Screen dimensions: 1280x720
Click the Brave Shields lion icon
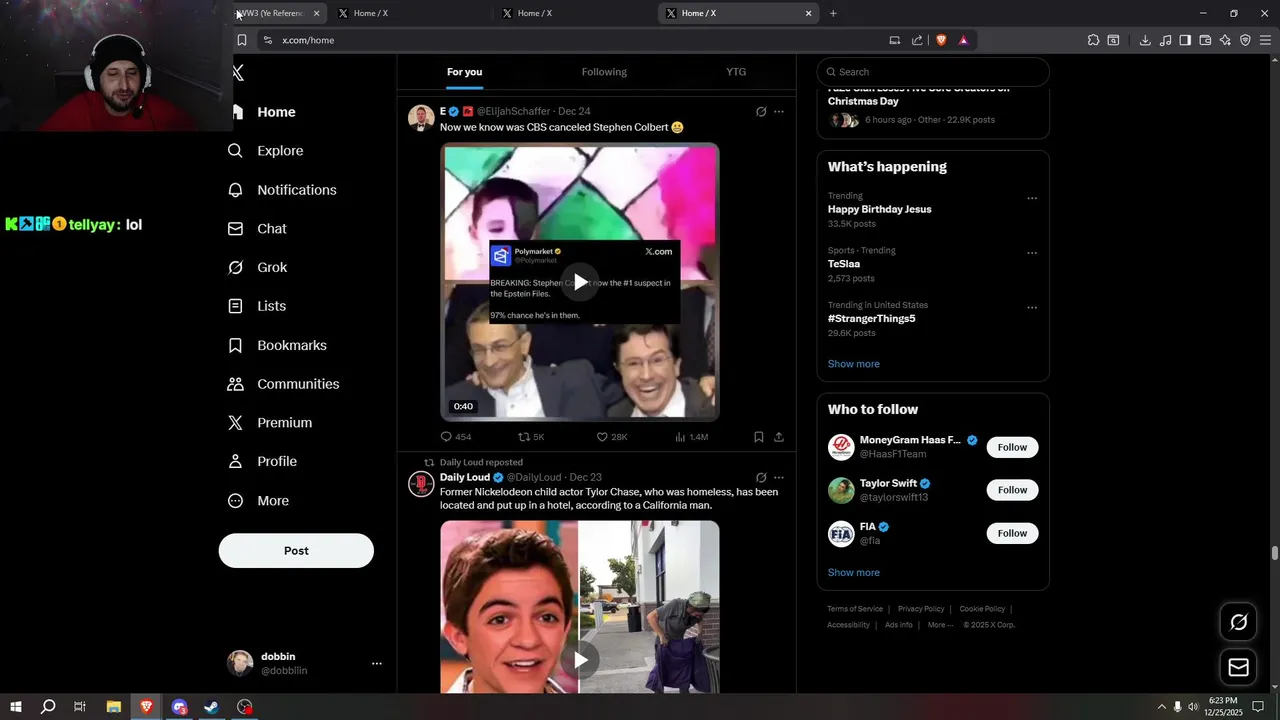pos(941,40)
